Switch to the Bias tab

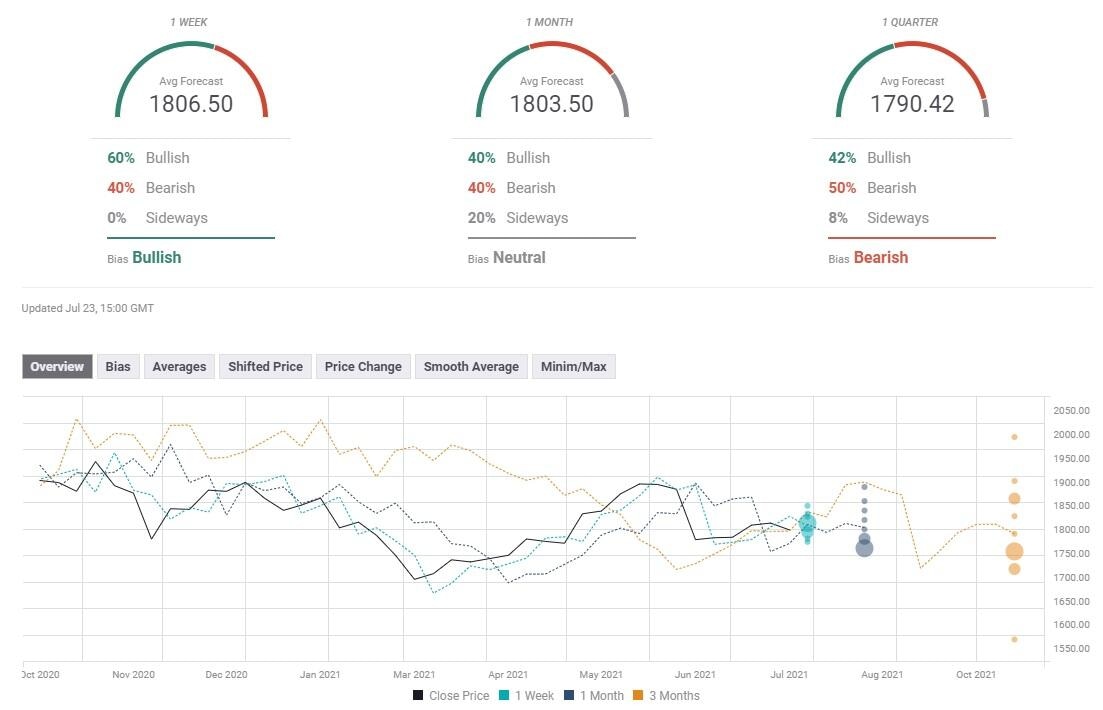pos(117,366)
